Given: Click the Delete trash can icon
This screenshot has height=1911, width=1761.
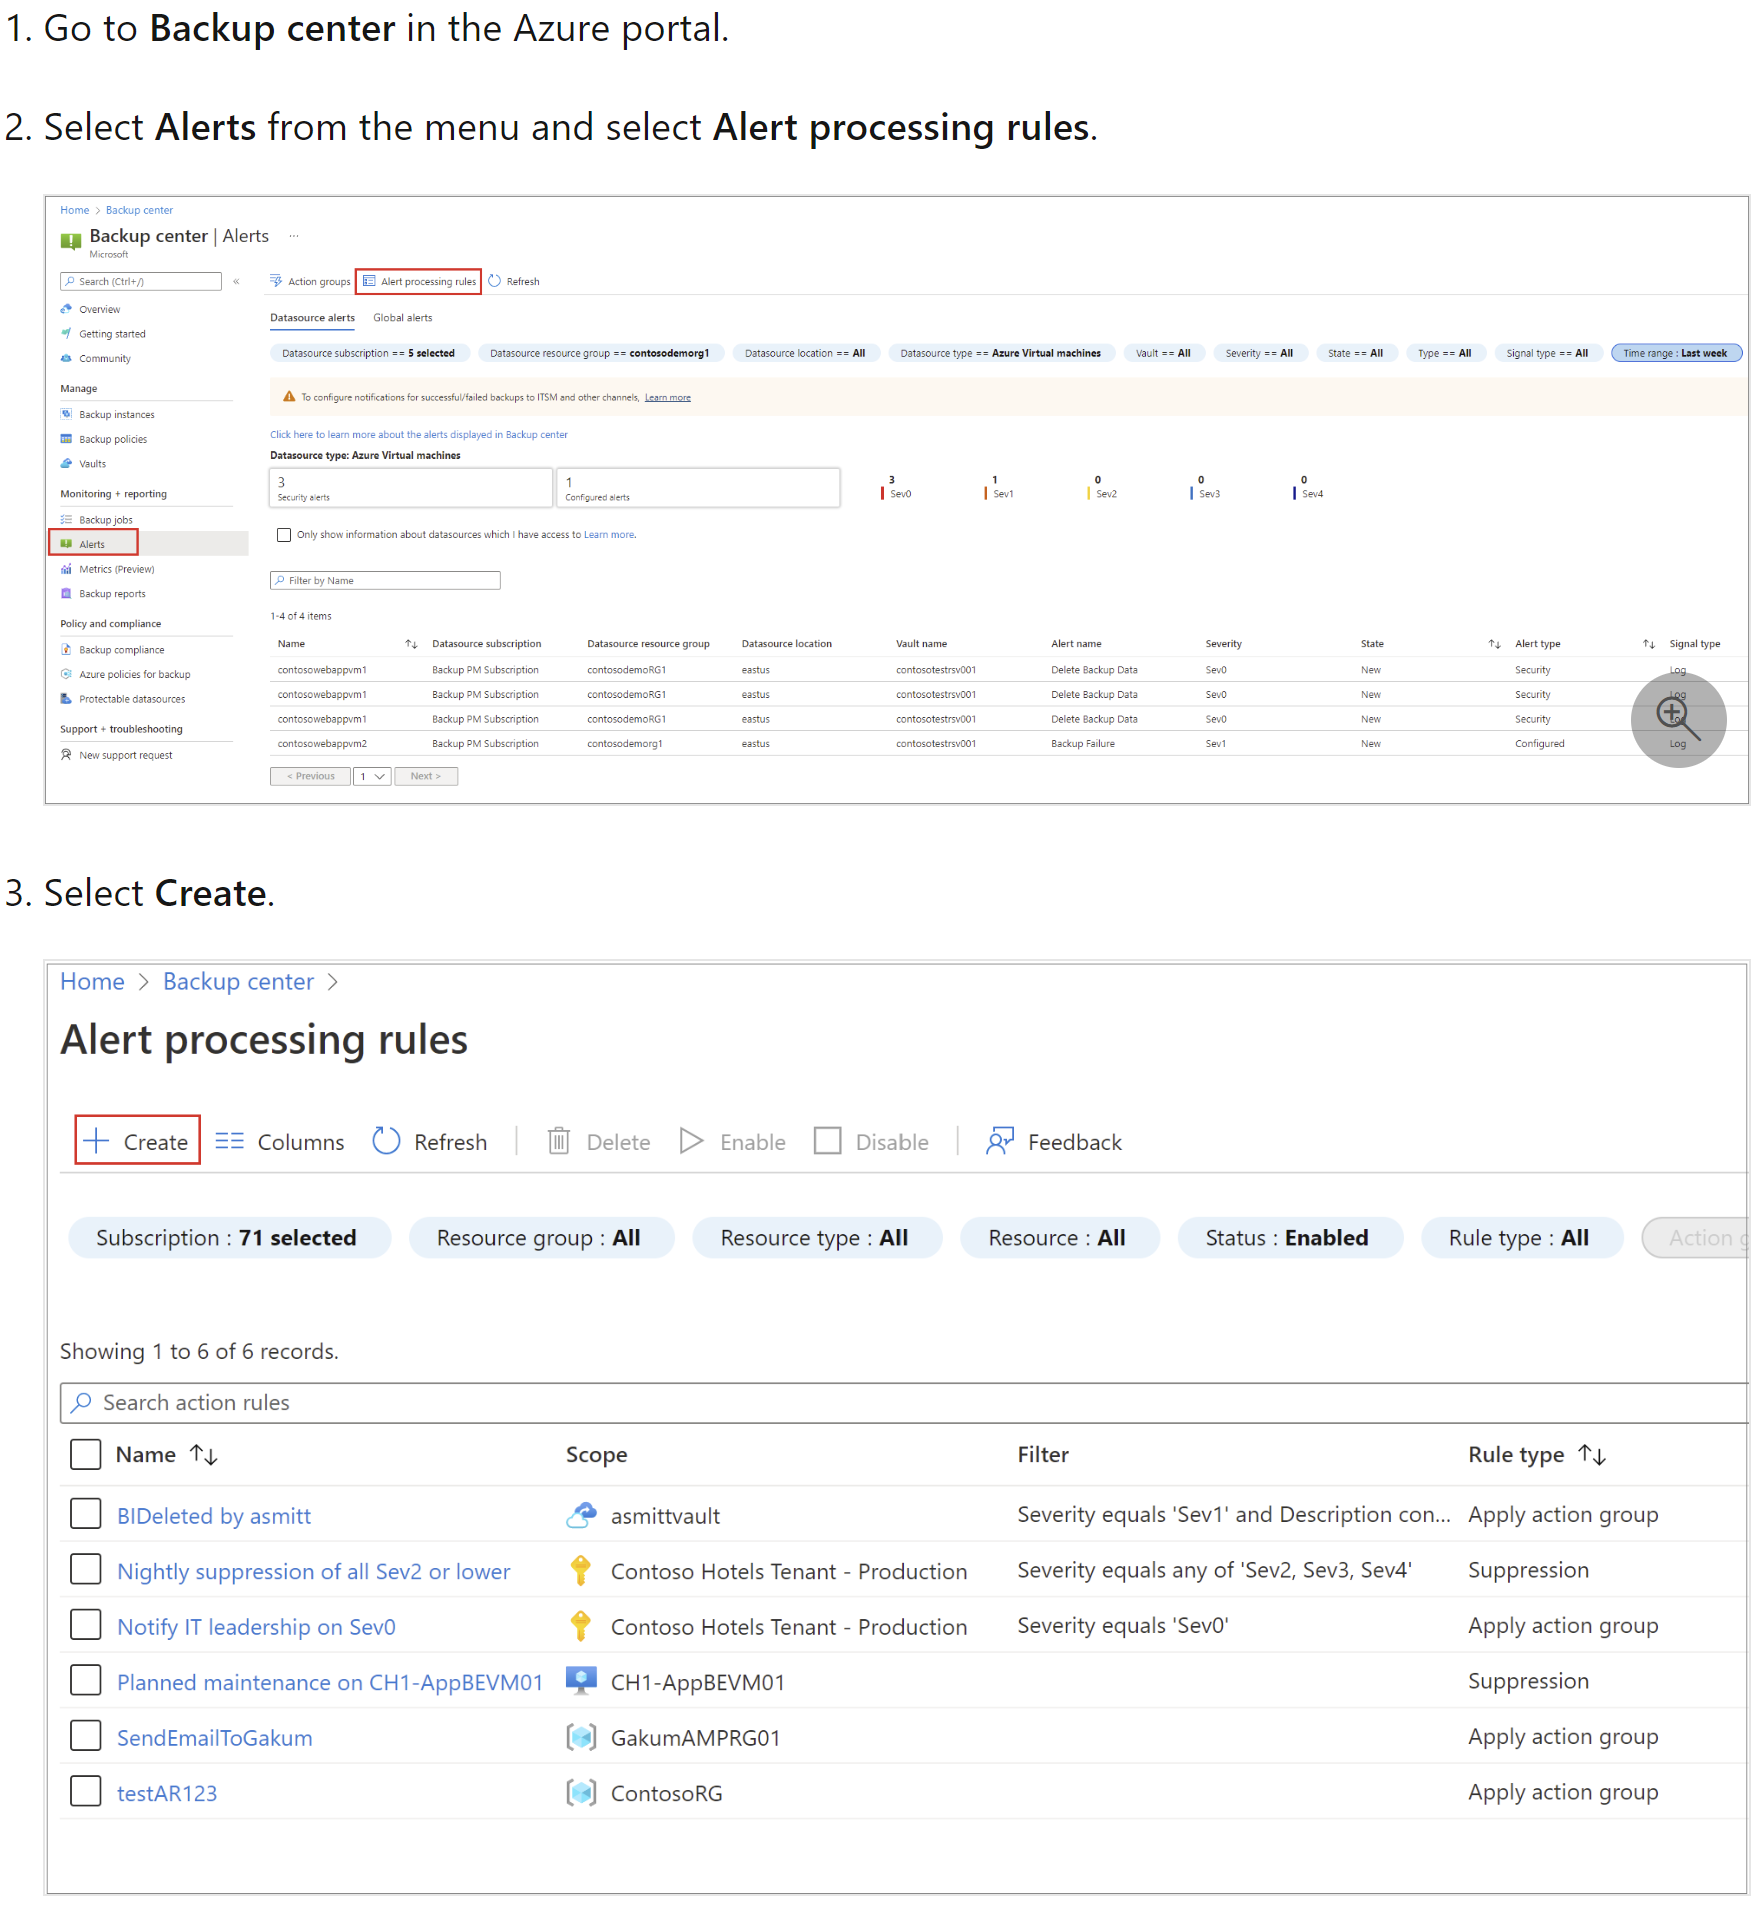Looking at the screenshot, I should pyautogui.click(x=559, y=1141).
